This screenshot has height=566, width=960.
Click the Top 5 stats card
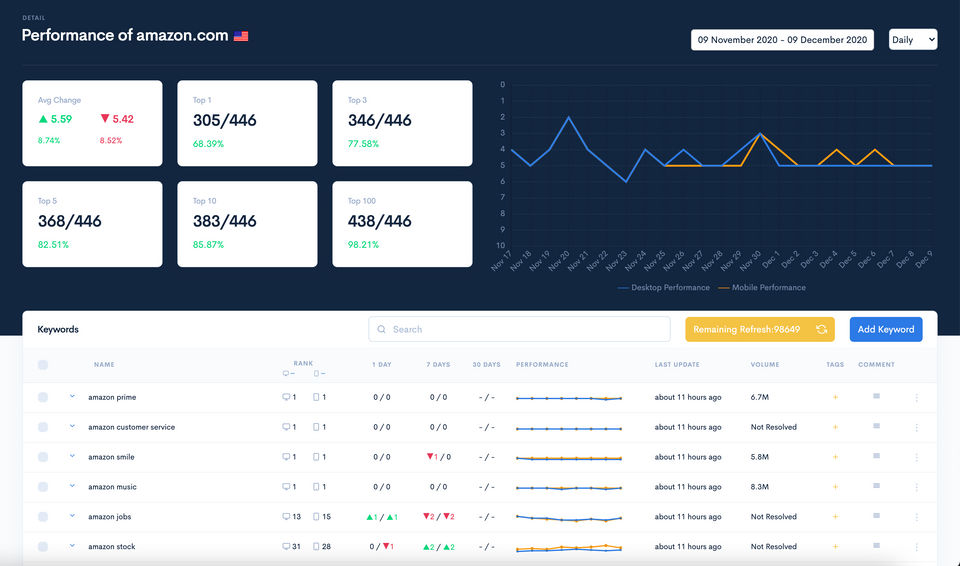tap(92, 224)
